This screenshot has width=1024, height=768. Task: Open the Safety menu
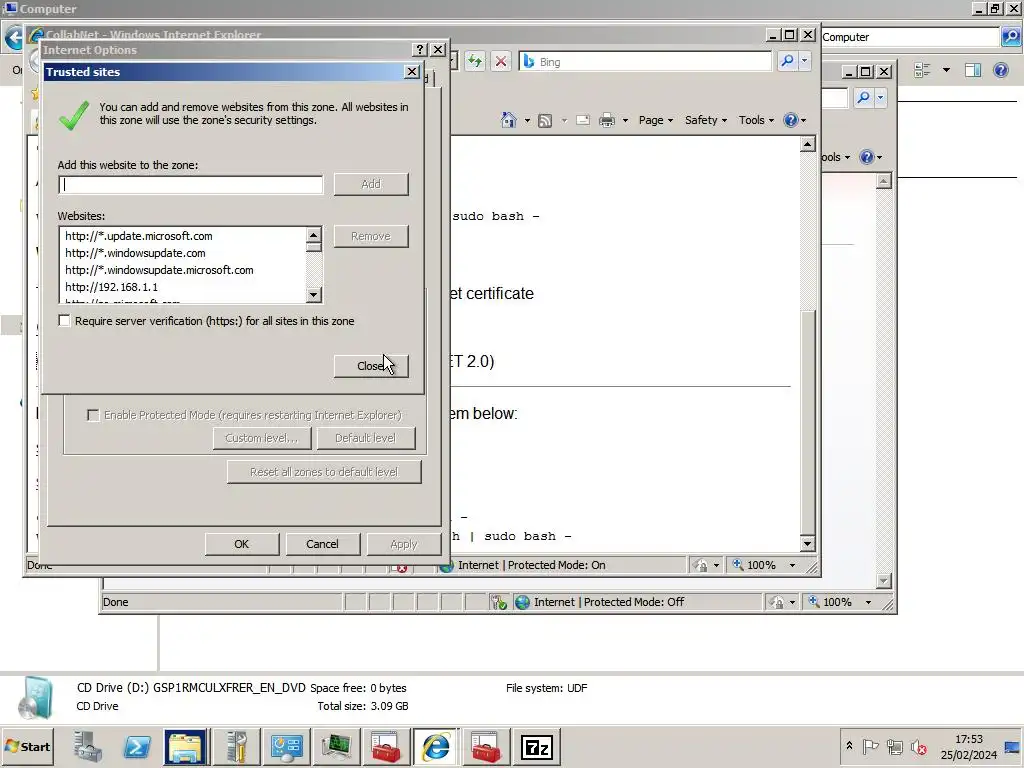tap(705, 120)
